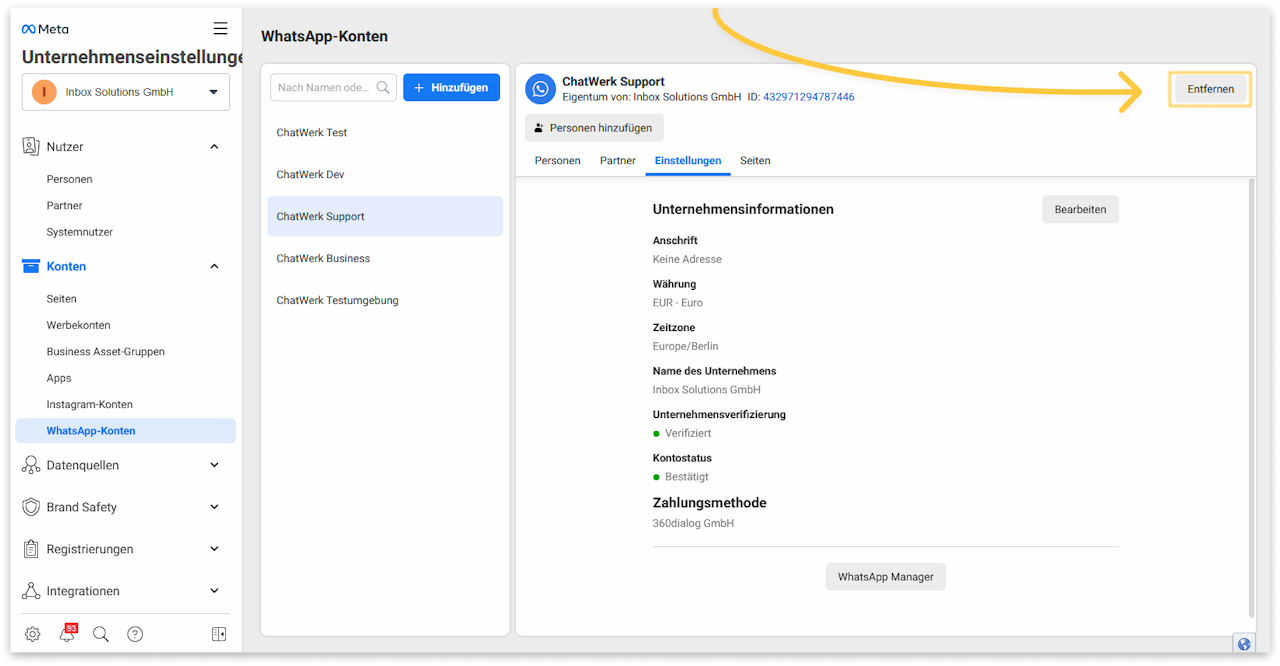Click the search by name input field
Image resolution: width=1280 pixels, height=666 pixels.
[324, 88]
